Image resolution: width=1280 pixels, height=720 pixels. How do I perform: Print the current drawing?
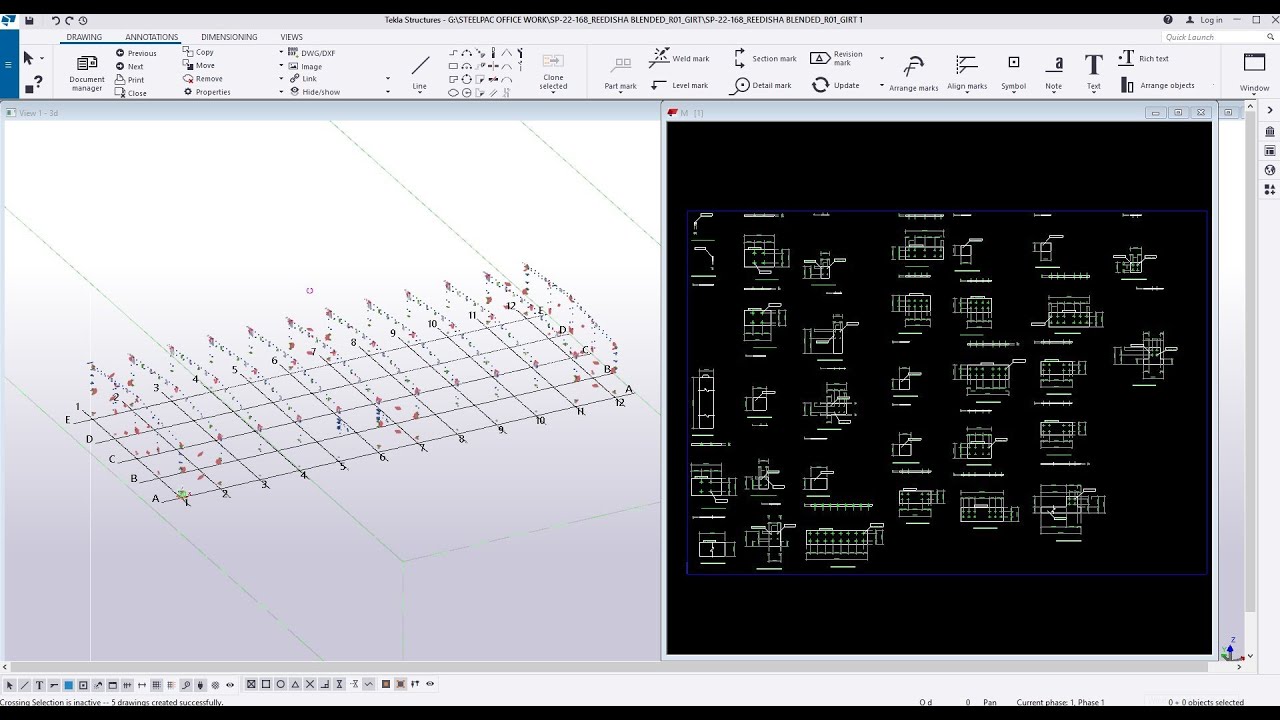(130, 80)
